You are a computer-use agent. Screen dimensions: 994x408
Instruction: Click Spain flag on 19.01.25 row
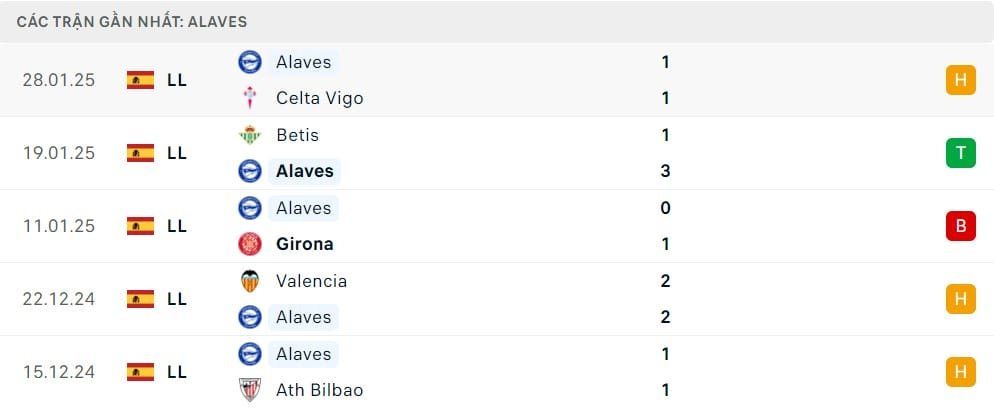point(140,153)
